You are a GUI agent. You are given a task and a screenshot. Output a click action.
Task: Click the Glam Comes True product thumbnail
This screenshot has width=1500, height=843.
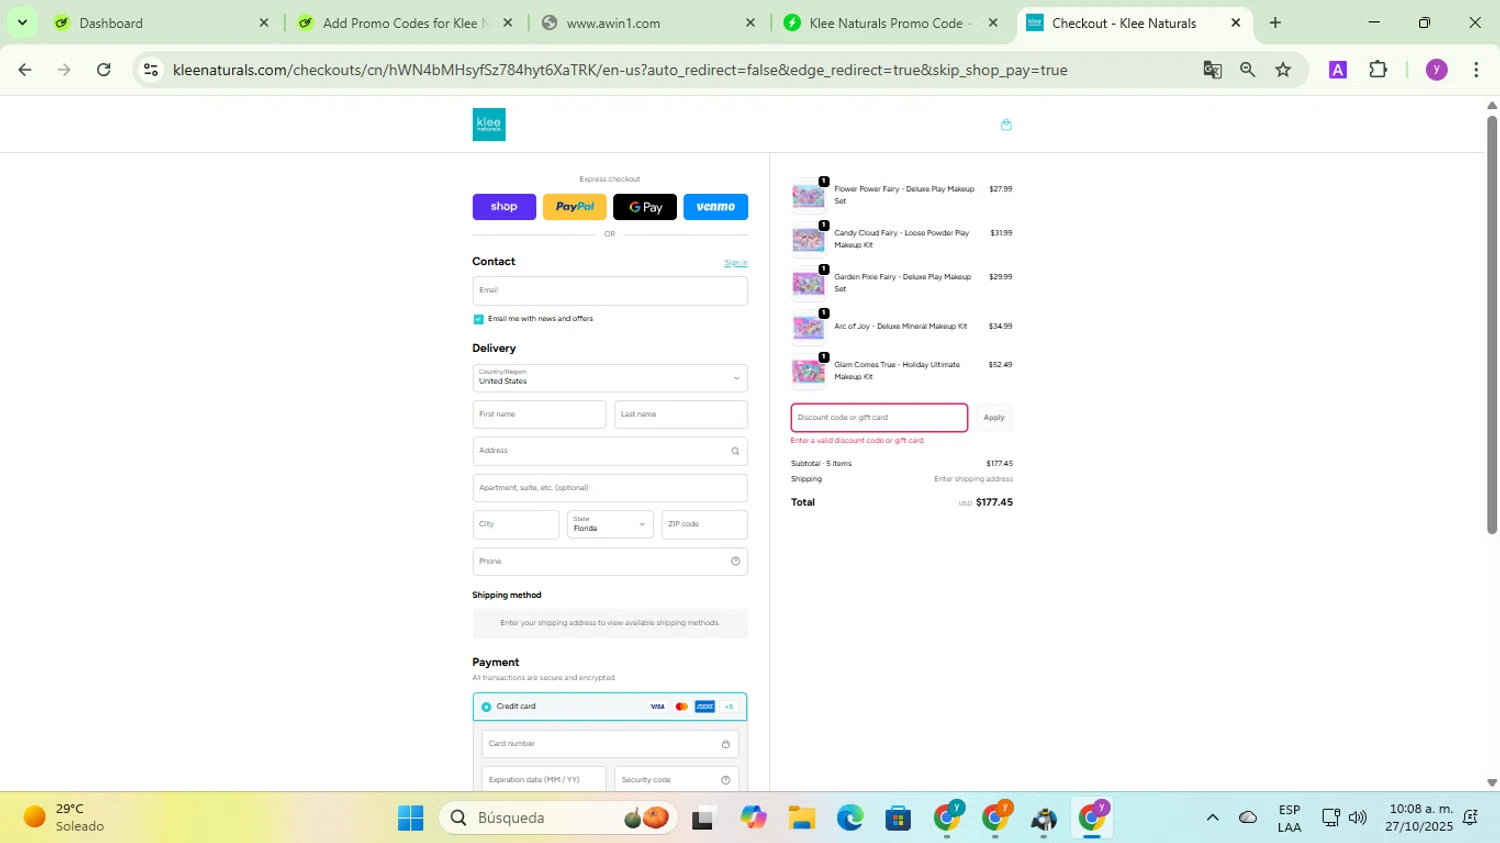(x=808, y=372)
